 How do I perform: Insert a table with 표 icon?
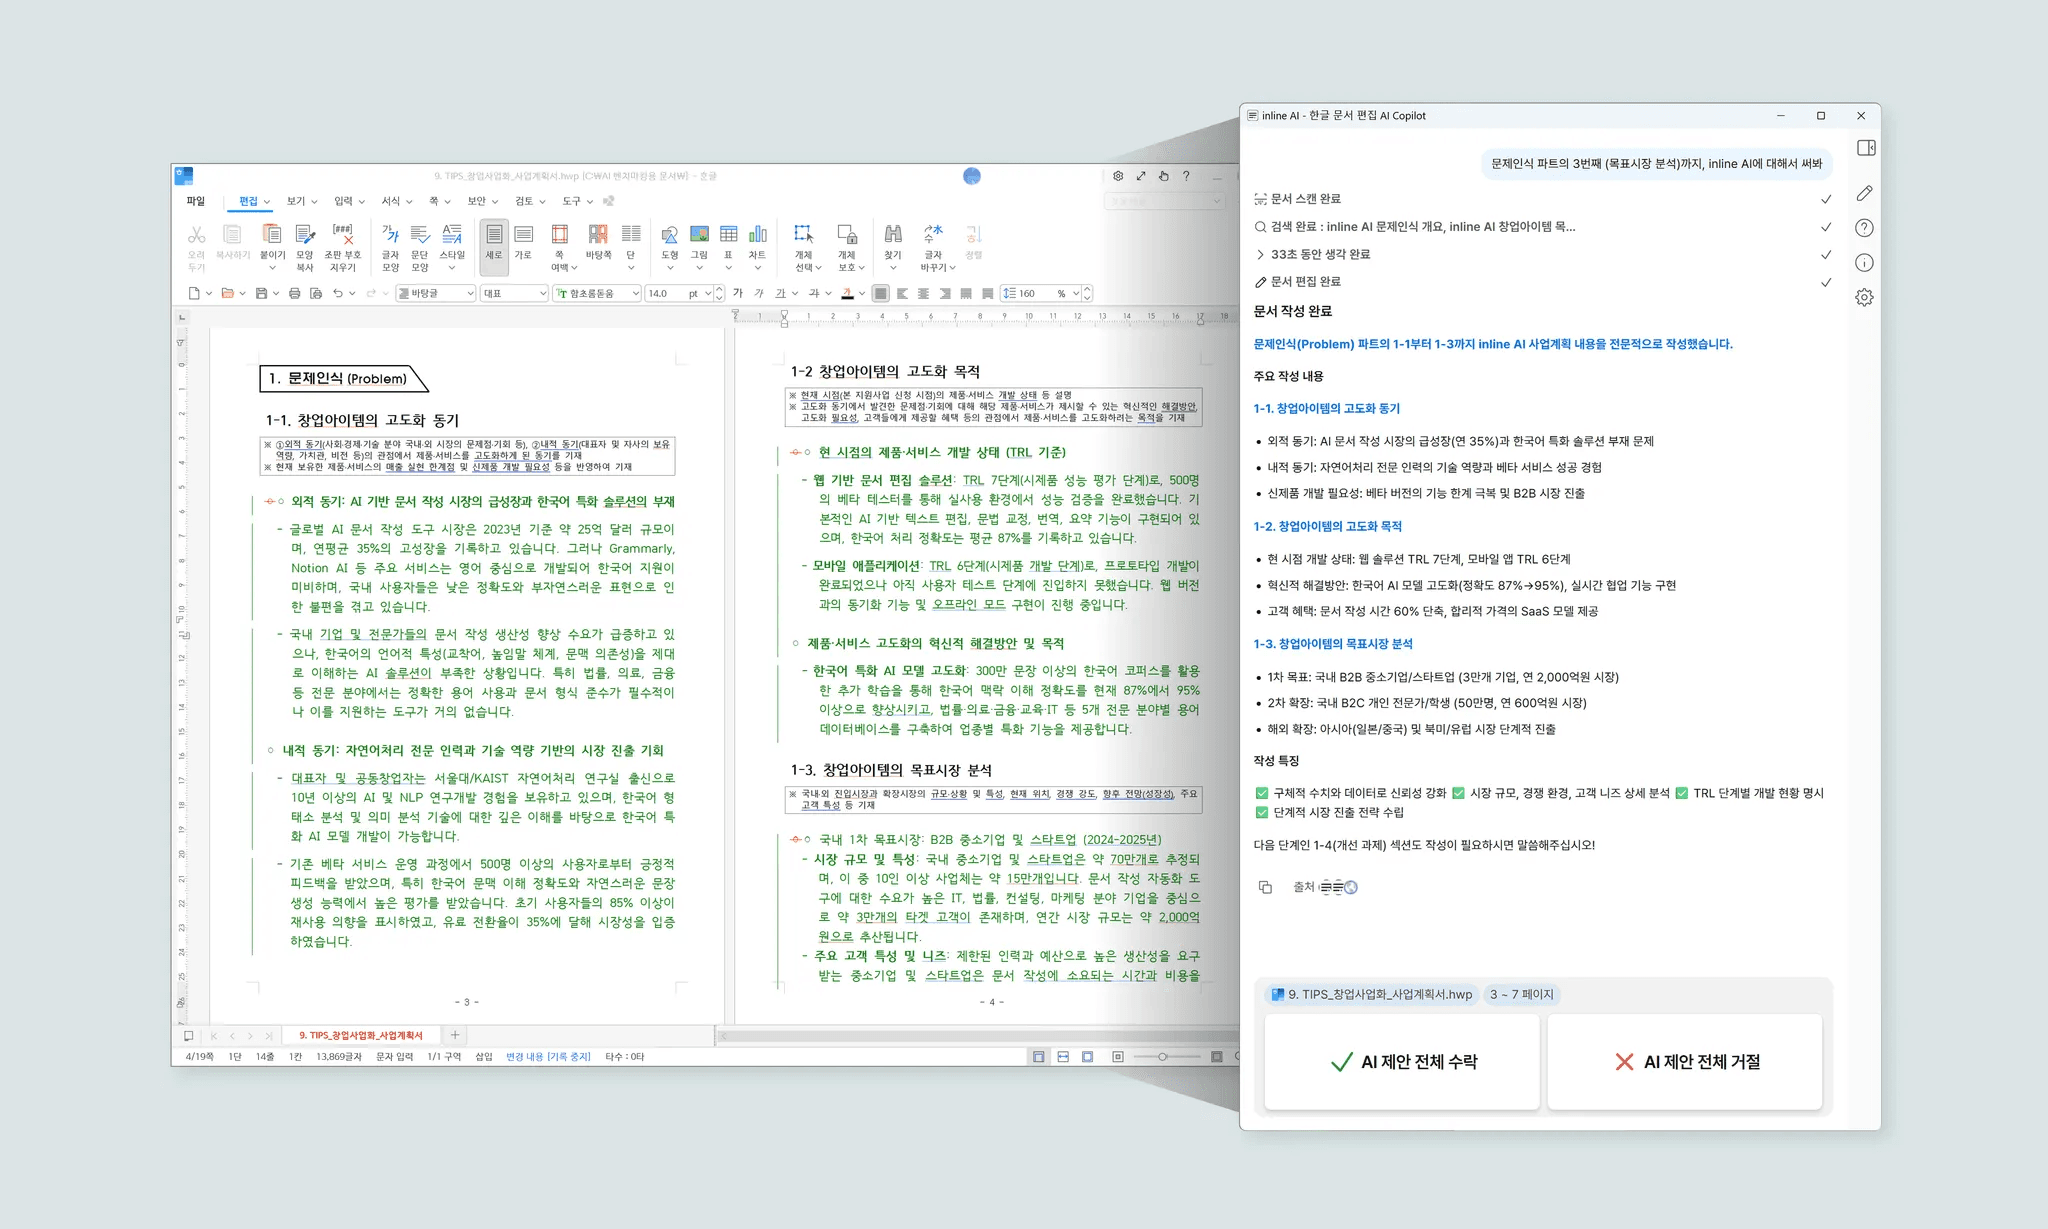click(728, 235)
